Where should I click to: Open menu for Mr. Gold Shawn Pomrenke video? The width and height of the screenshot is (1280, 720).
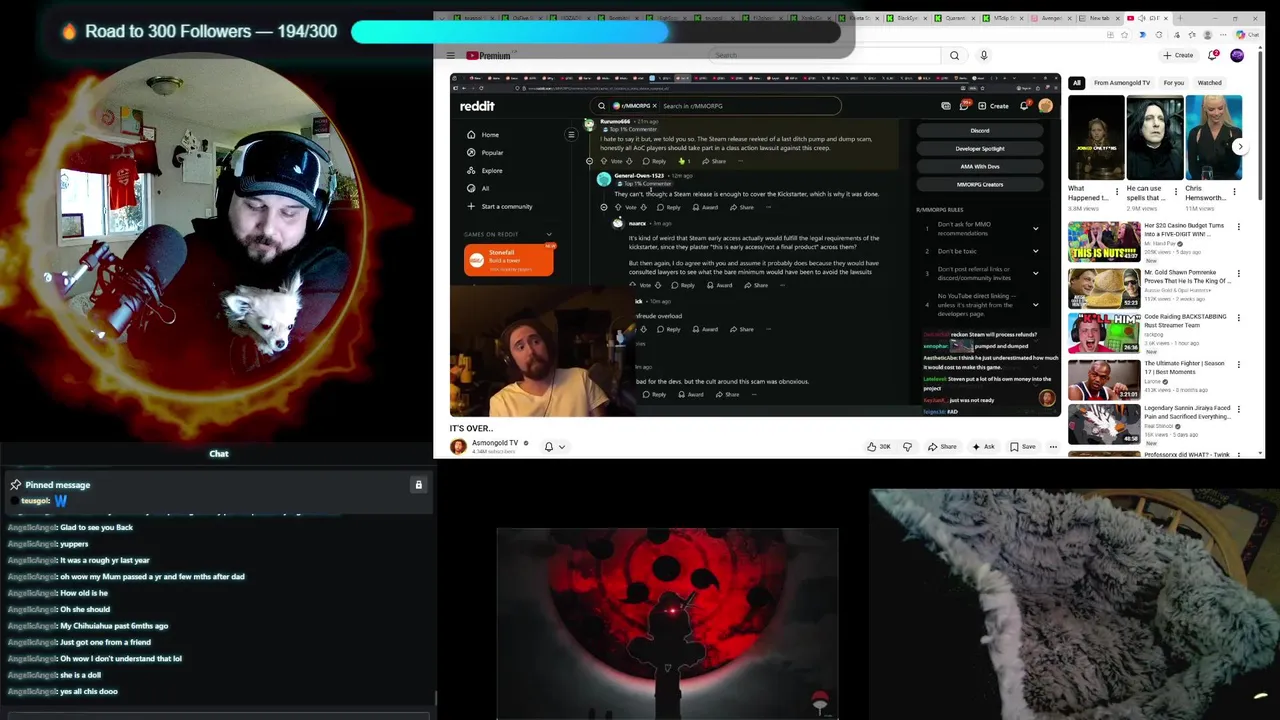[x=1239, y=273]
